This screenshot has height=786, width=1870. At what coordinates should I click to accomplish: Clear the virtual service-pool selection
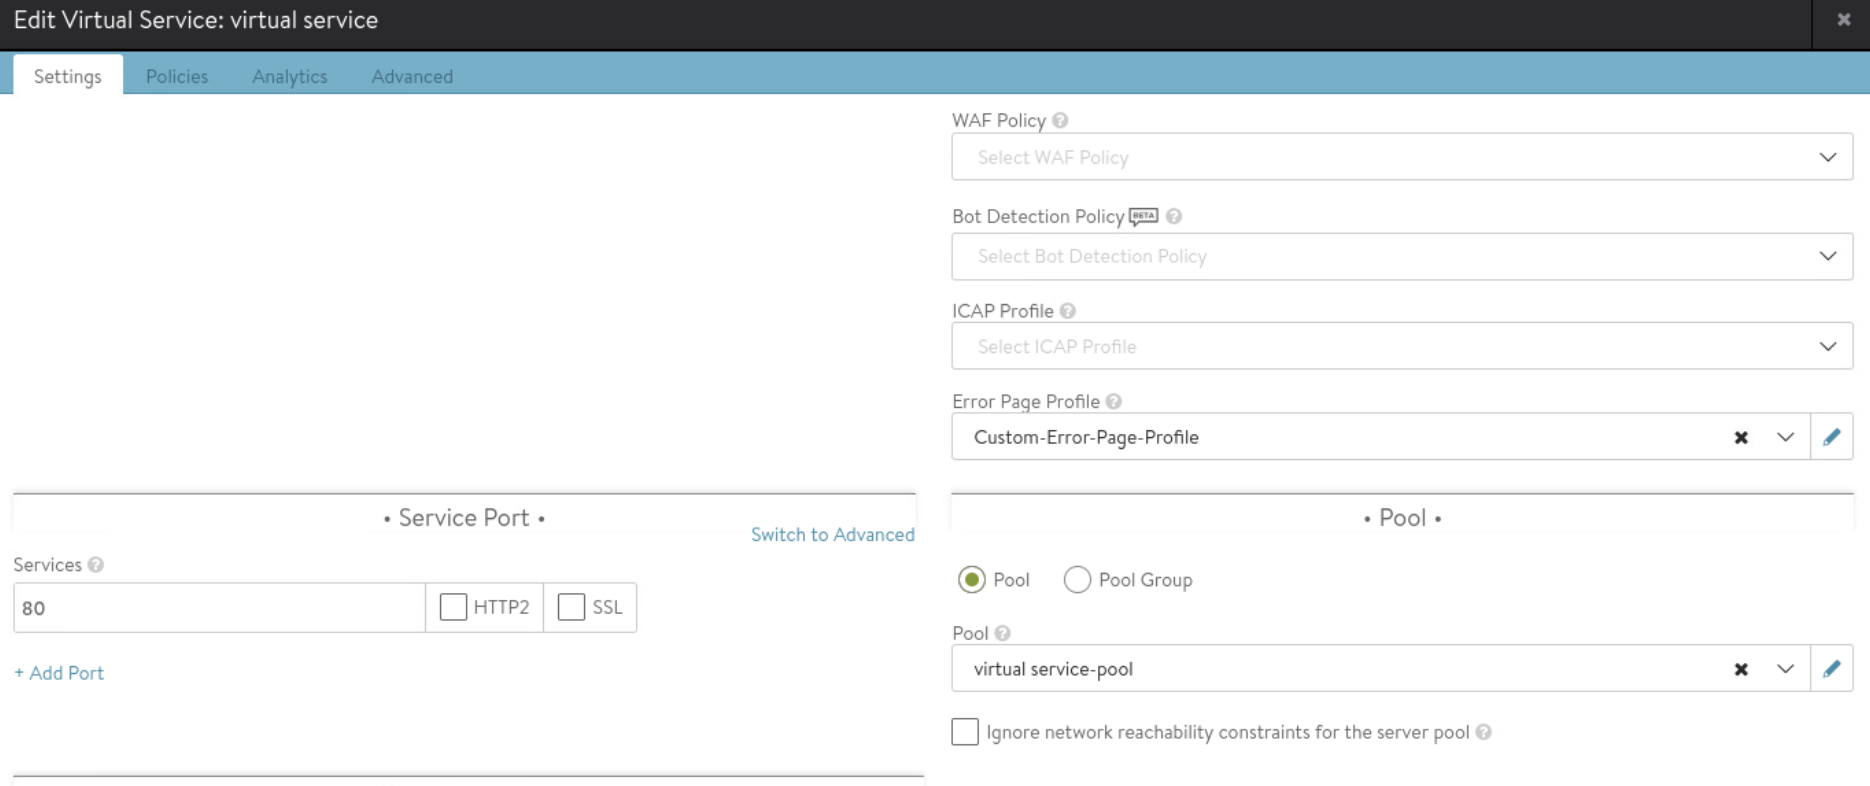tap(1741, 670)
